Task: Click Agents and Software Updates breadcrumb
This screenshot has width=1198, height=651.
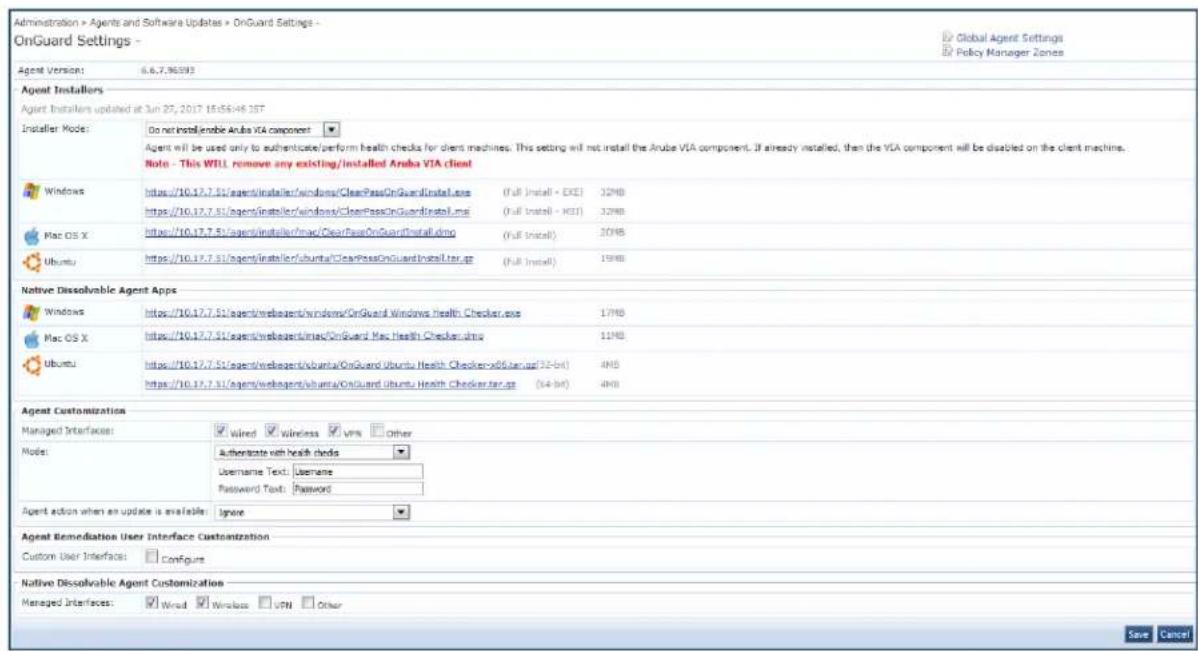Action: point(155,22)
